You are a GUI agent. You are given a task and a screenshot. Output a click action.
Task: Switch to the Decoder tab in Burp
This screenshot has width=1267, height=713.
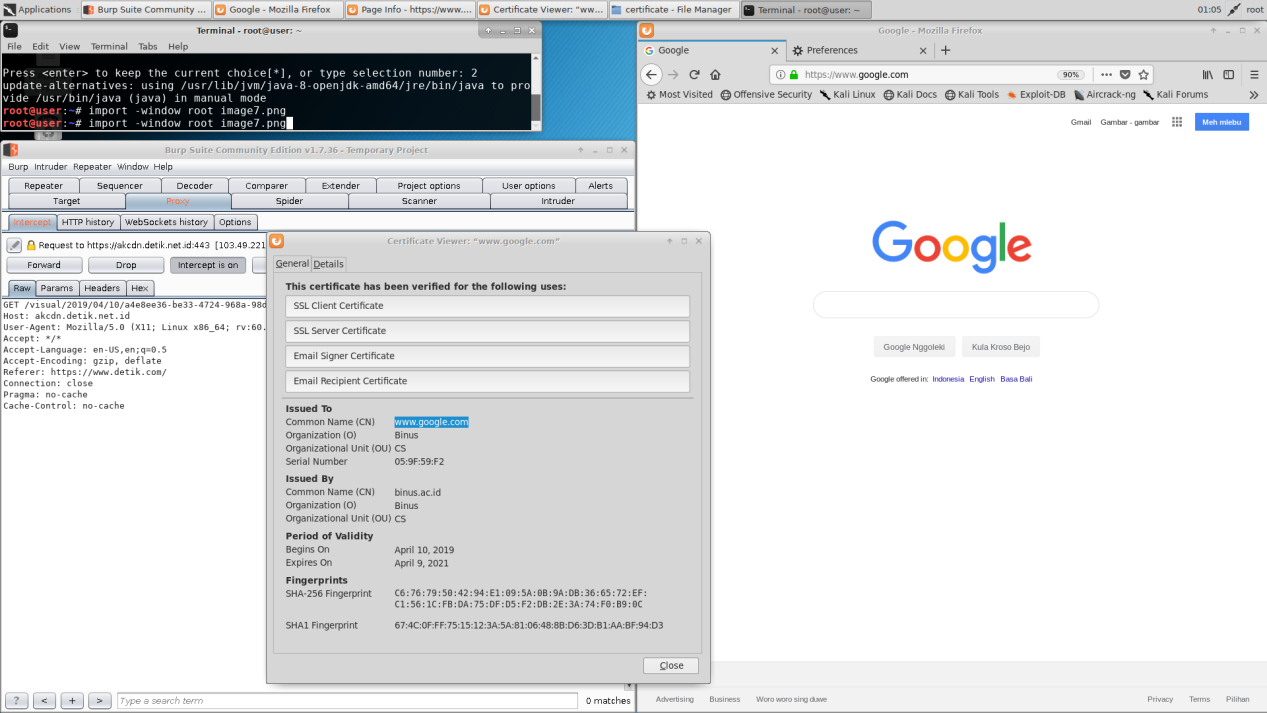tap(194, 185)
